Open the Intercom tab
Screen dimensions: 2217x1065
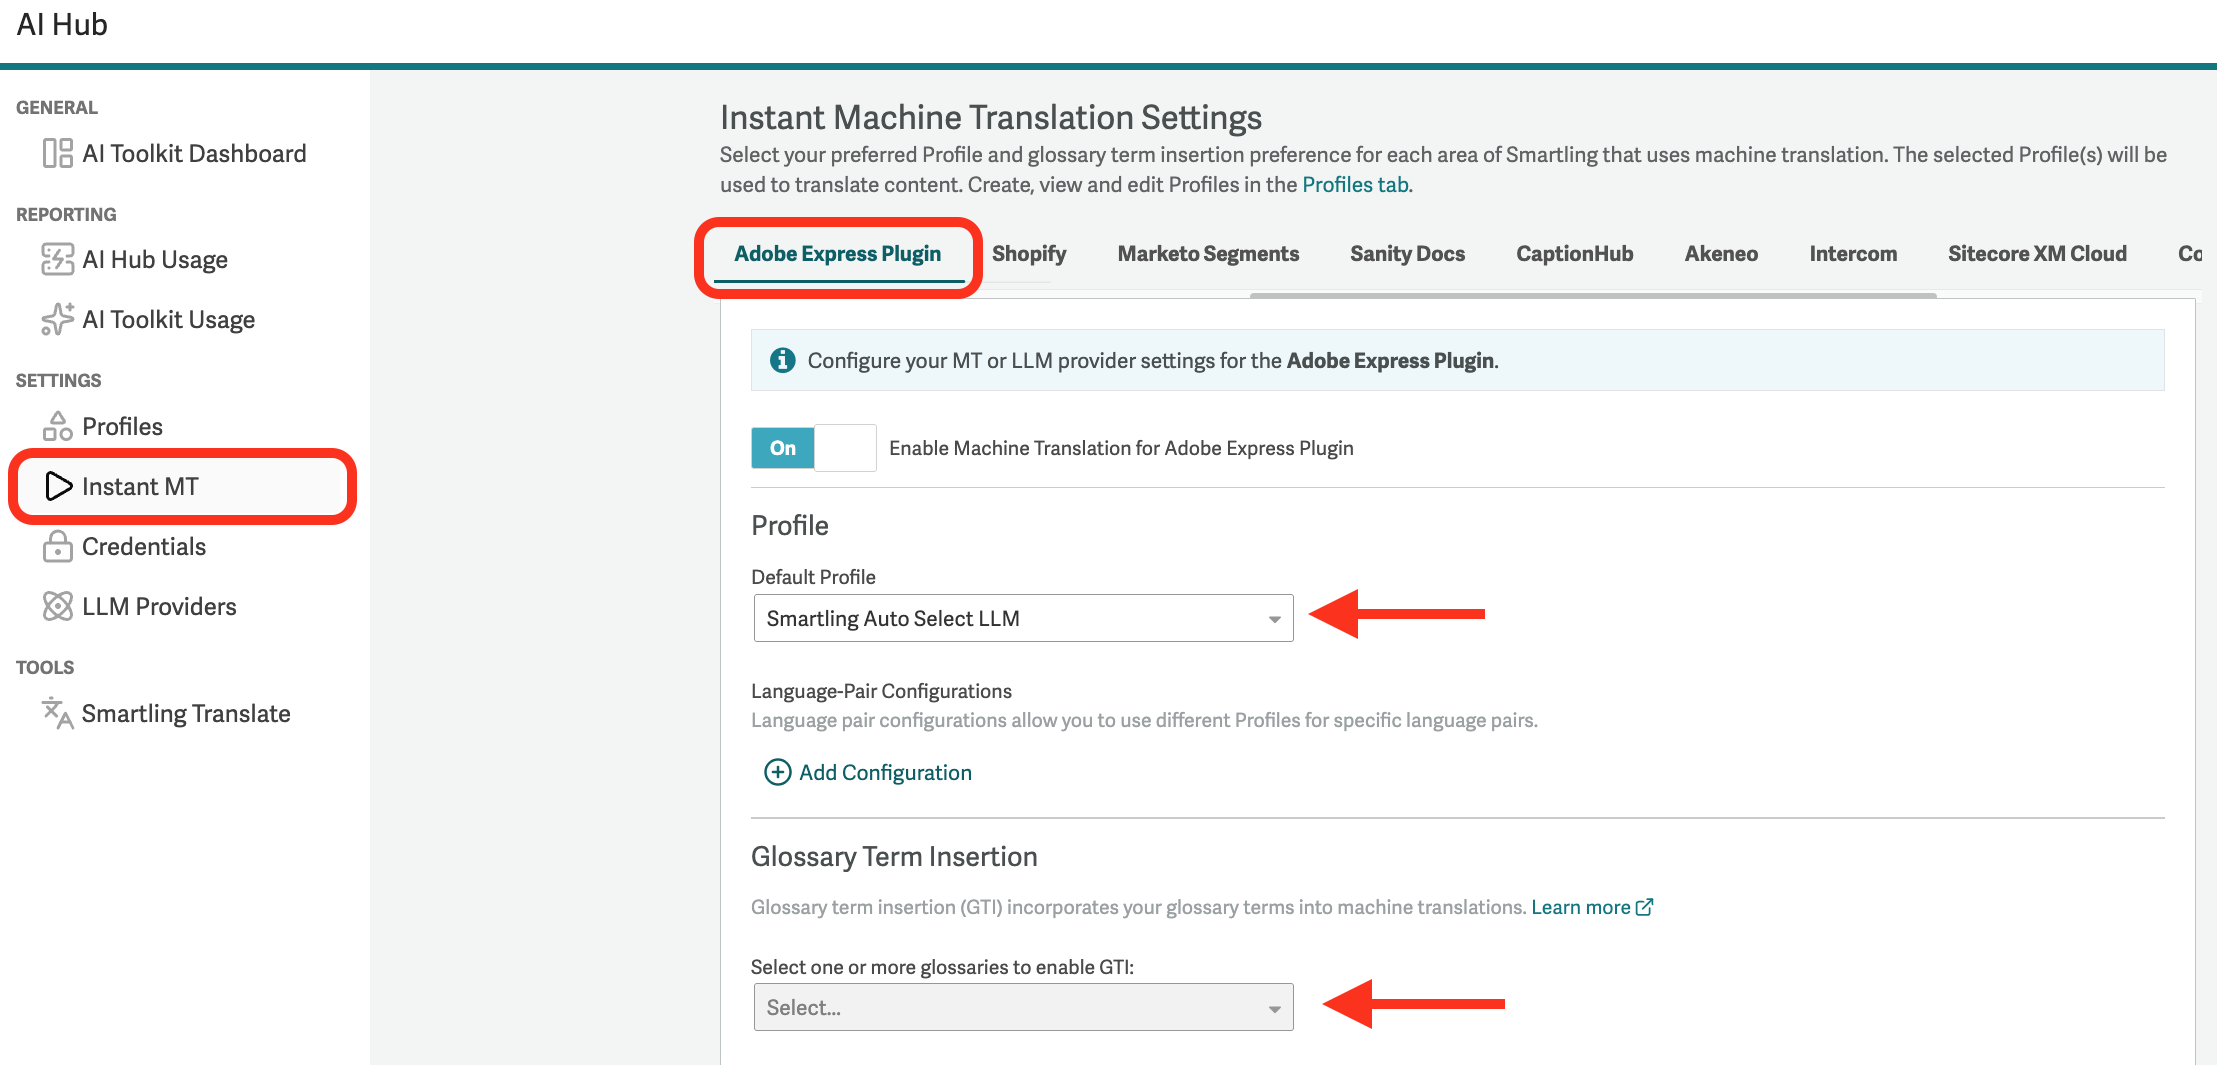1853,254
